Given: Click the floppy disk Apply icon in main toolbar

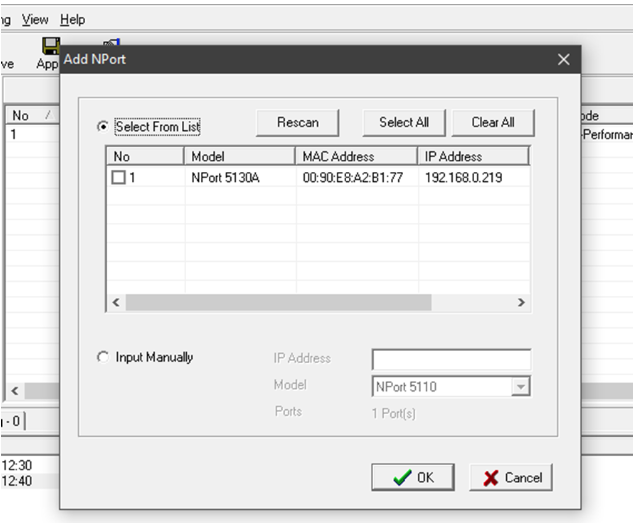Looking at the screenshot, I should pos(50,46).
